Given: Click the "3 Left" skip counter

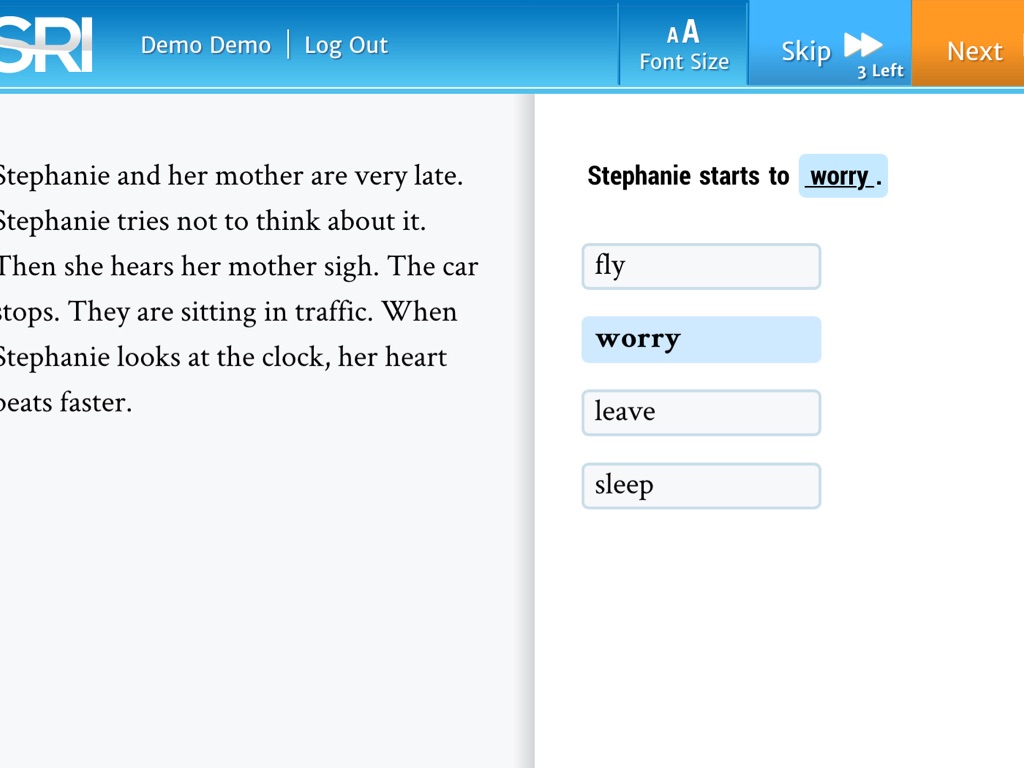Looking at the screenshot, I should tap(880, 71).
